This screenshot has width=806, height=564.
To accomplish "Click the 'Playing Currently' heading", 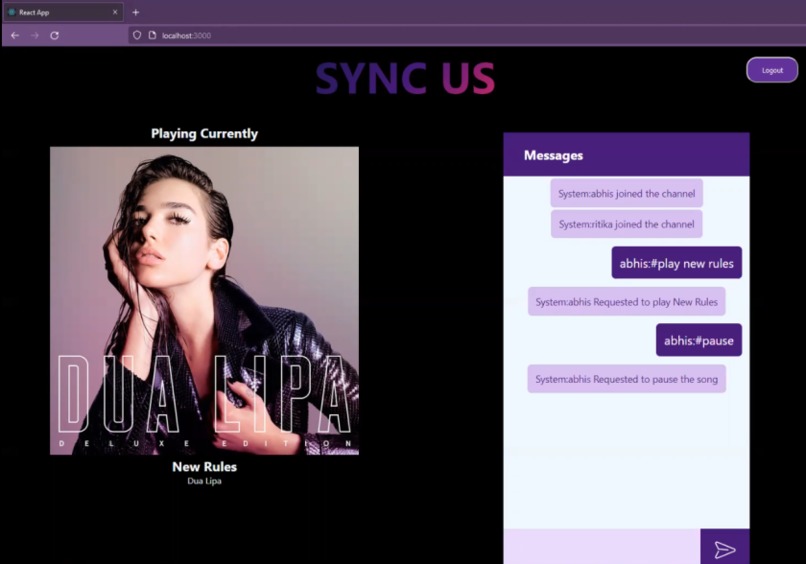I will coord(204,134).
